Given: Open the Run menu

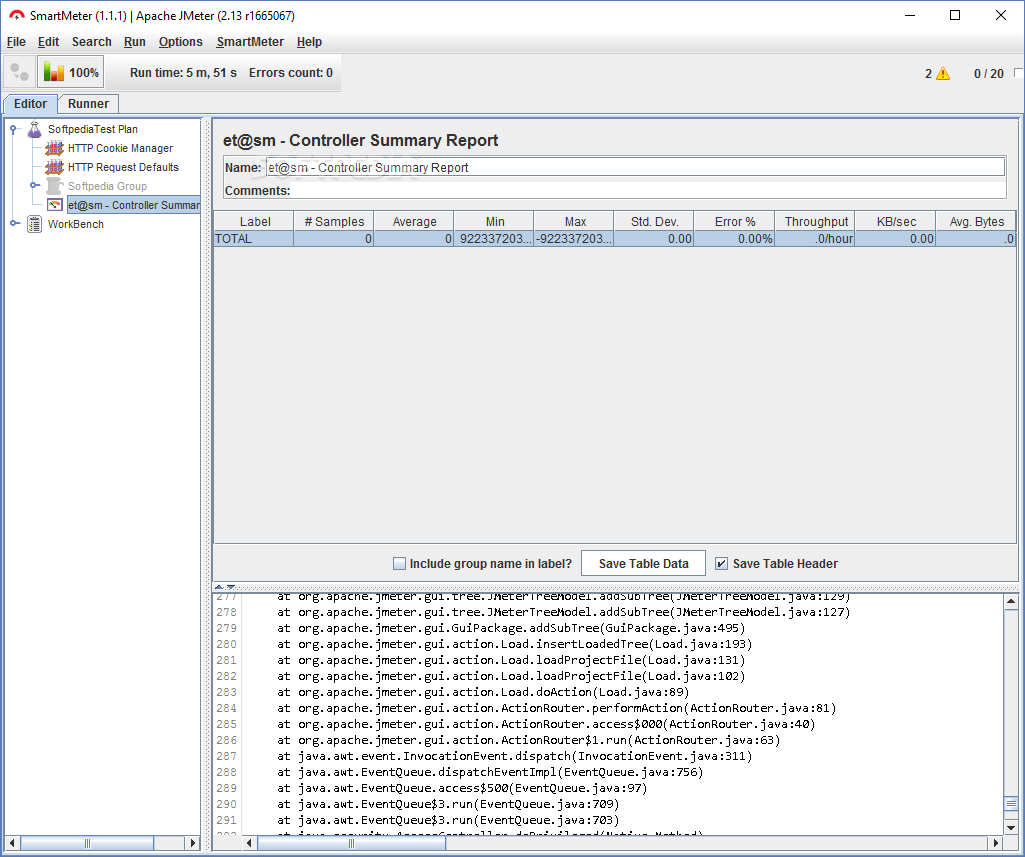Looking at the screenshot, I should tap(135, 42).
